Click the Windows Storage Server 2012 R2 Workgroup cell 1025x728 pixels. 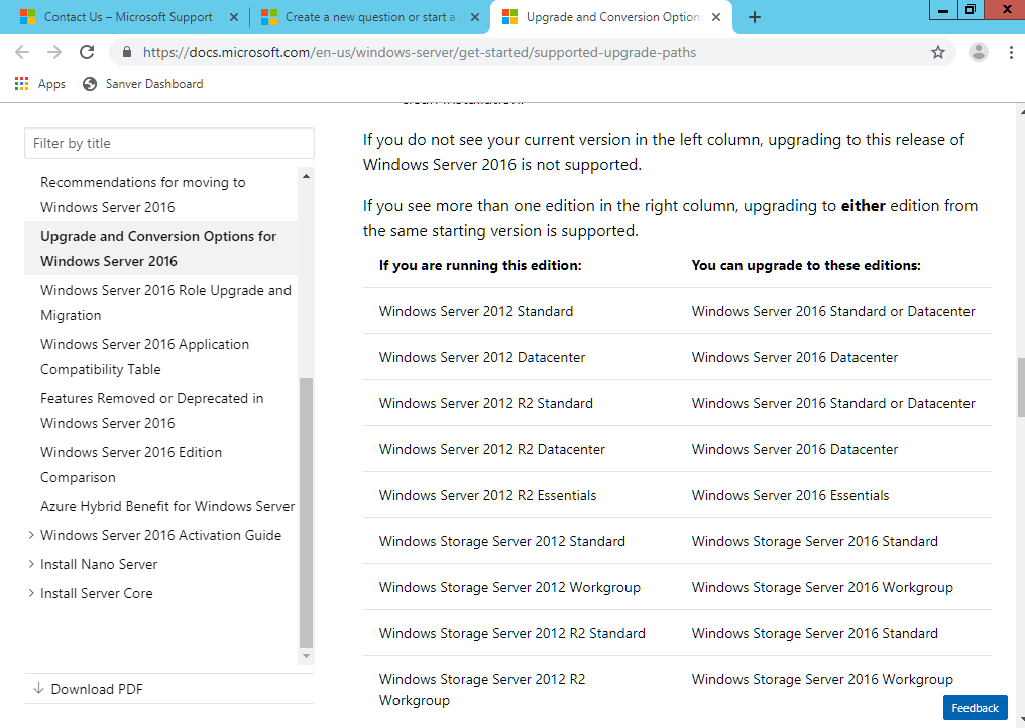[482, 689]
